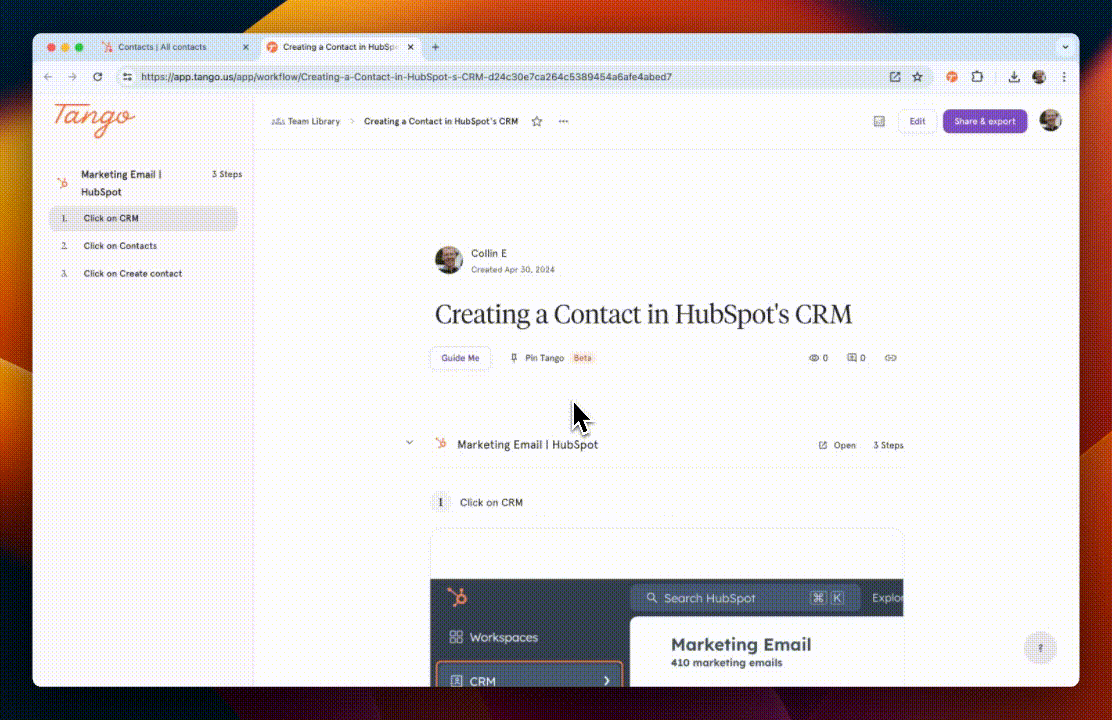Click the layout view icon left of Edit
The image size is (1112, 720).
click(879, 121)
